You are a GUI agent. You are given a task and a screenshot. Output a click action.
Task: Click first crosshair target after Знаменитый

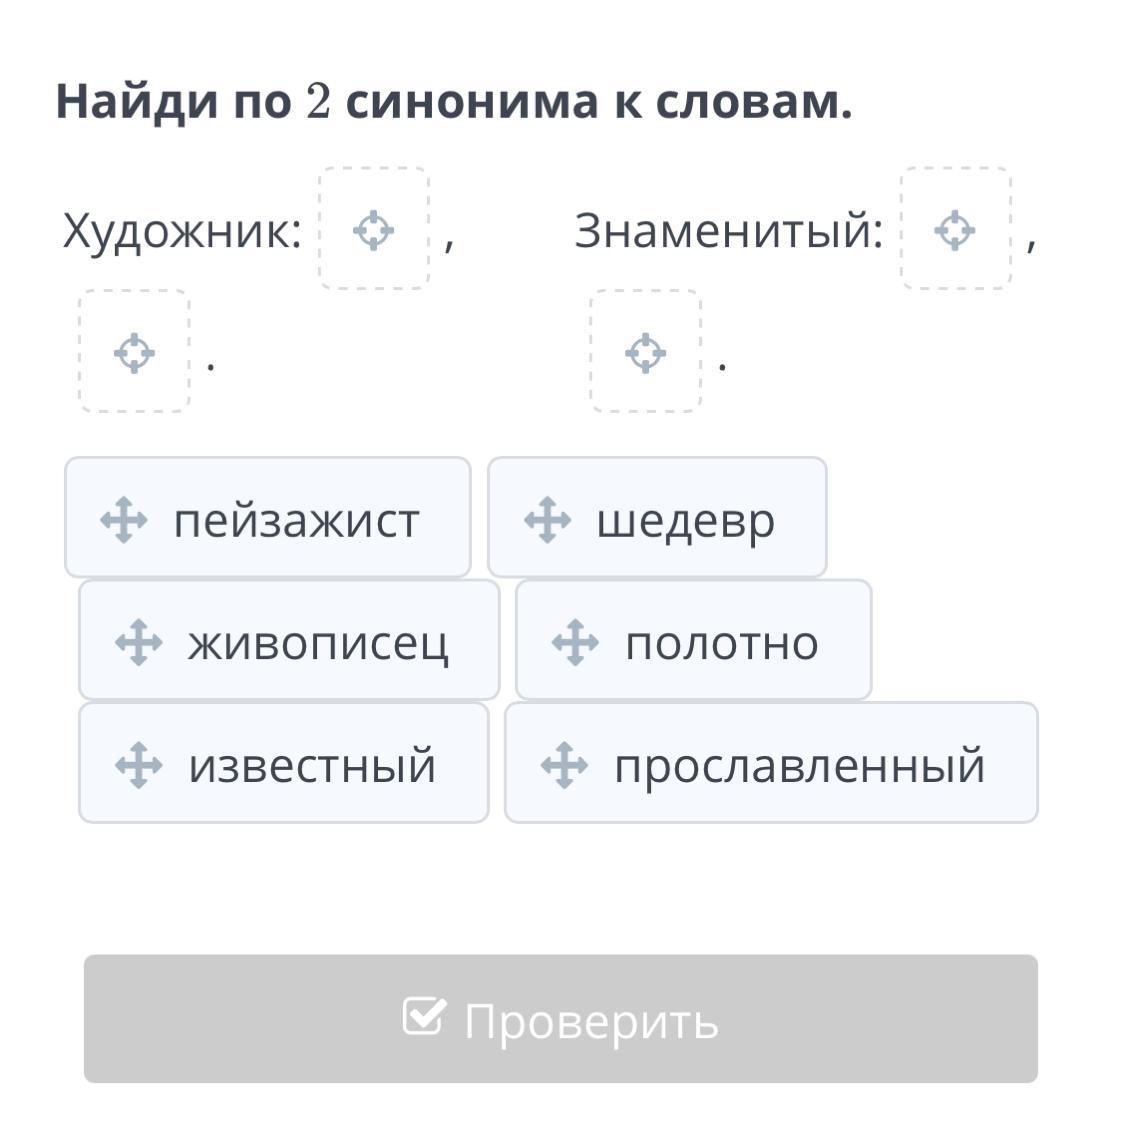(955, 230)
